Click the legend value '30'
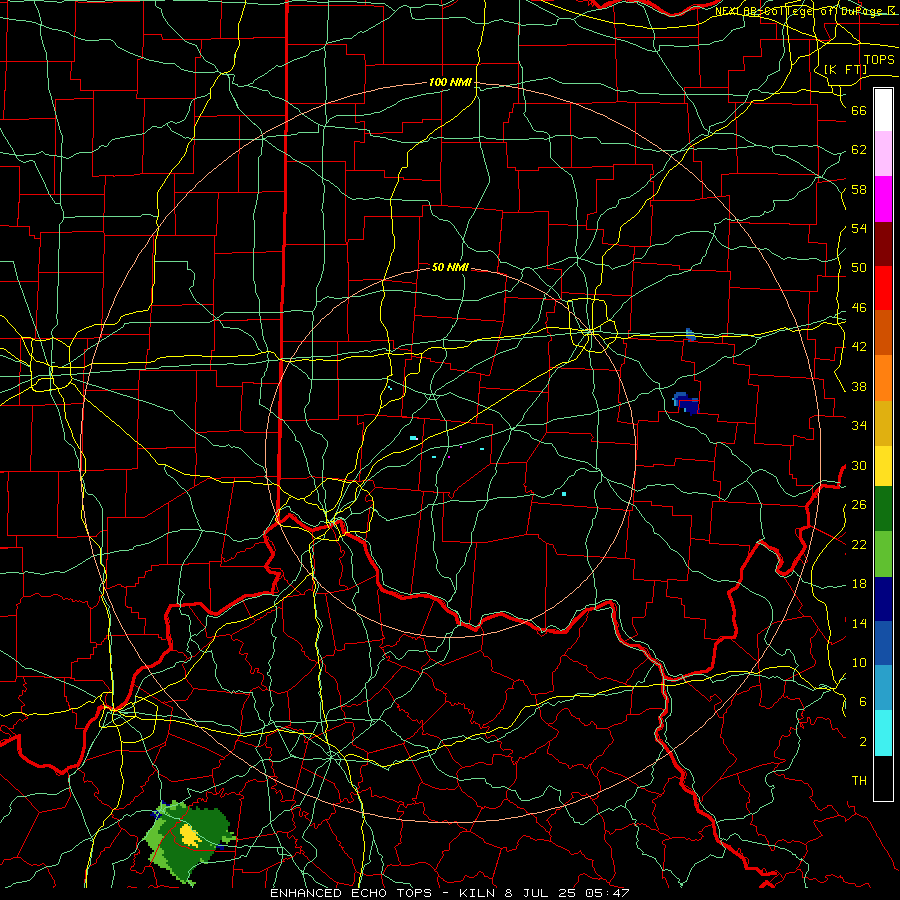900x900 pixels. tap(859, 465)
